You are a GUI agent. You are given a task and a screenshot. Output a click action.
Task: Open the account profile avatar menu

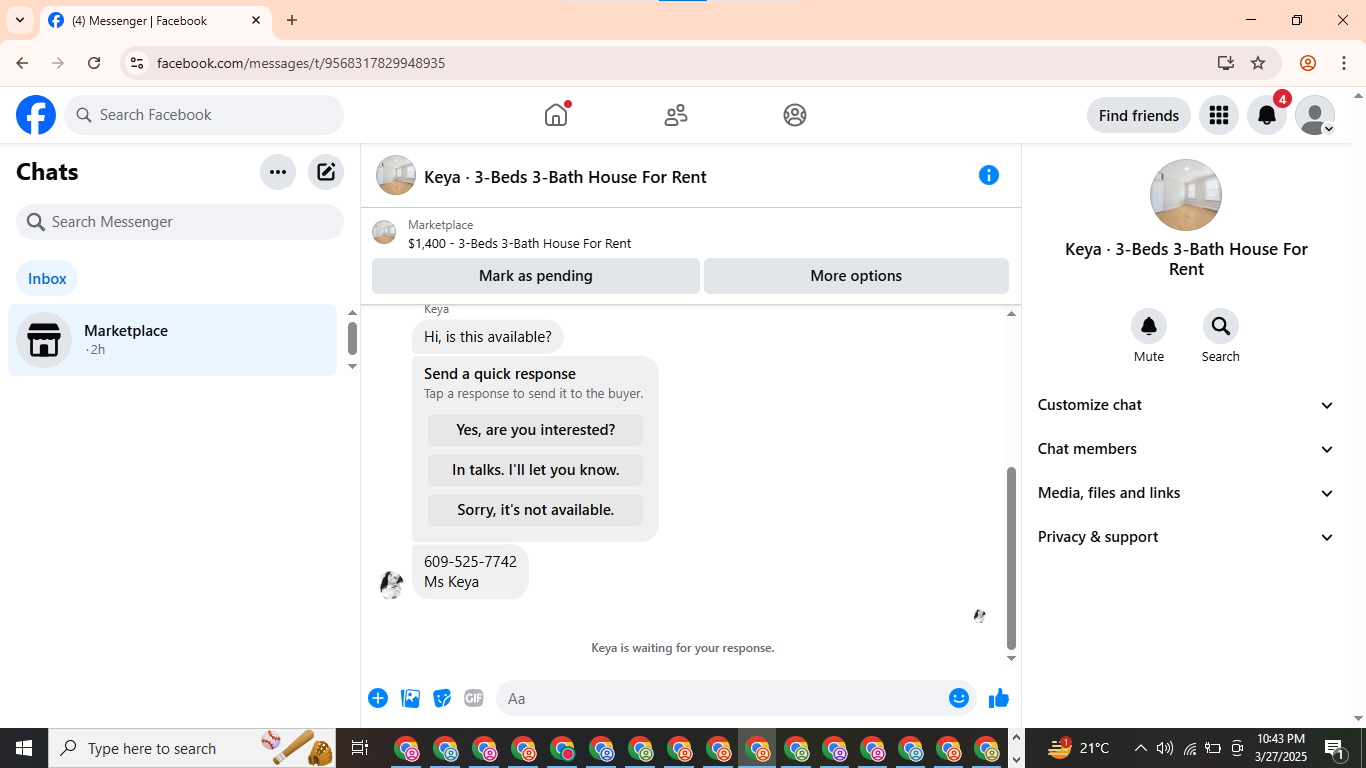tap(1315, 115)
